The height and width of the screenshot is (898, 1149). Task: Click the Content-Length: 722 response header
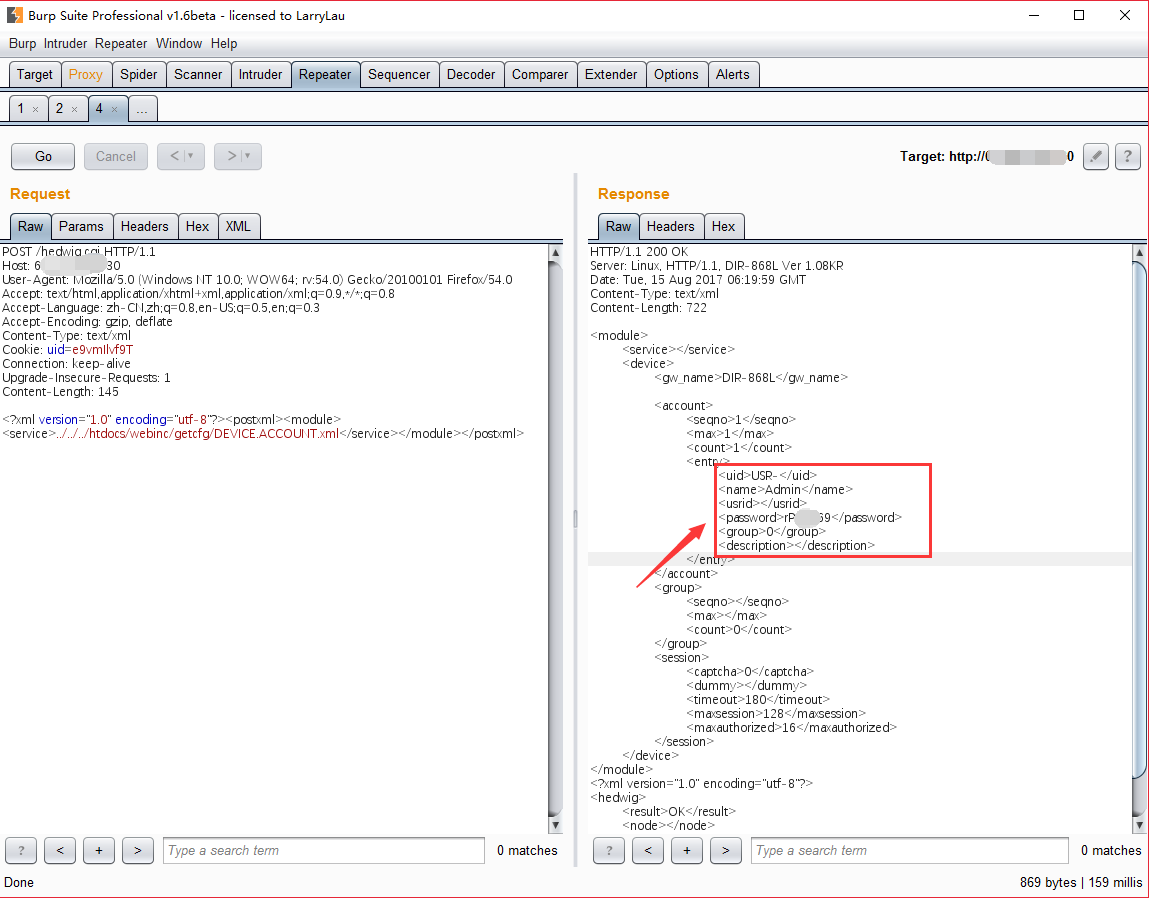point(649,308)
